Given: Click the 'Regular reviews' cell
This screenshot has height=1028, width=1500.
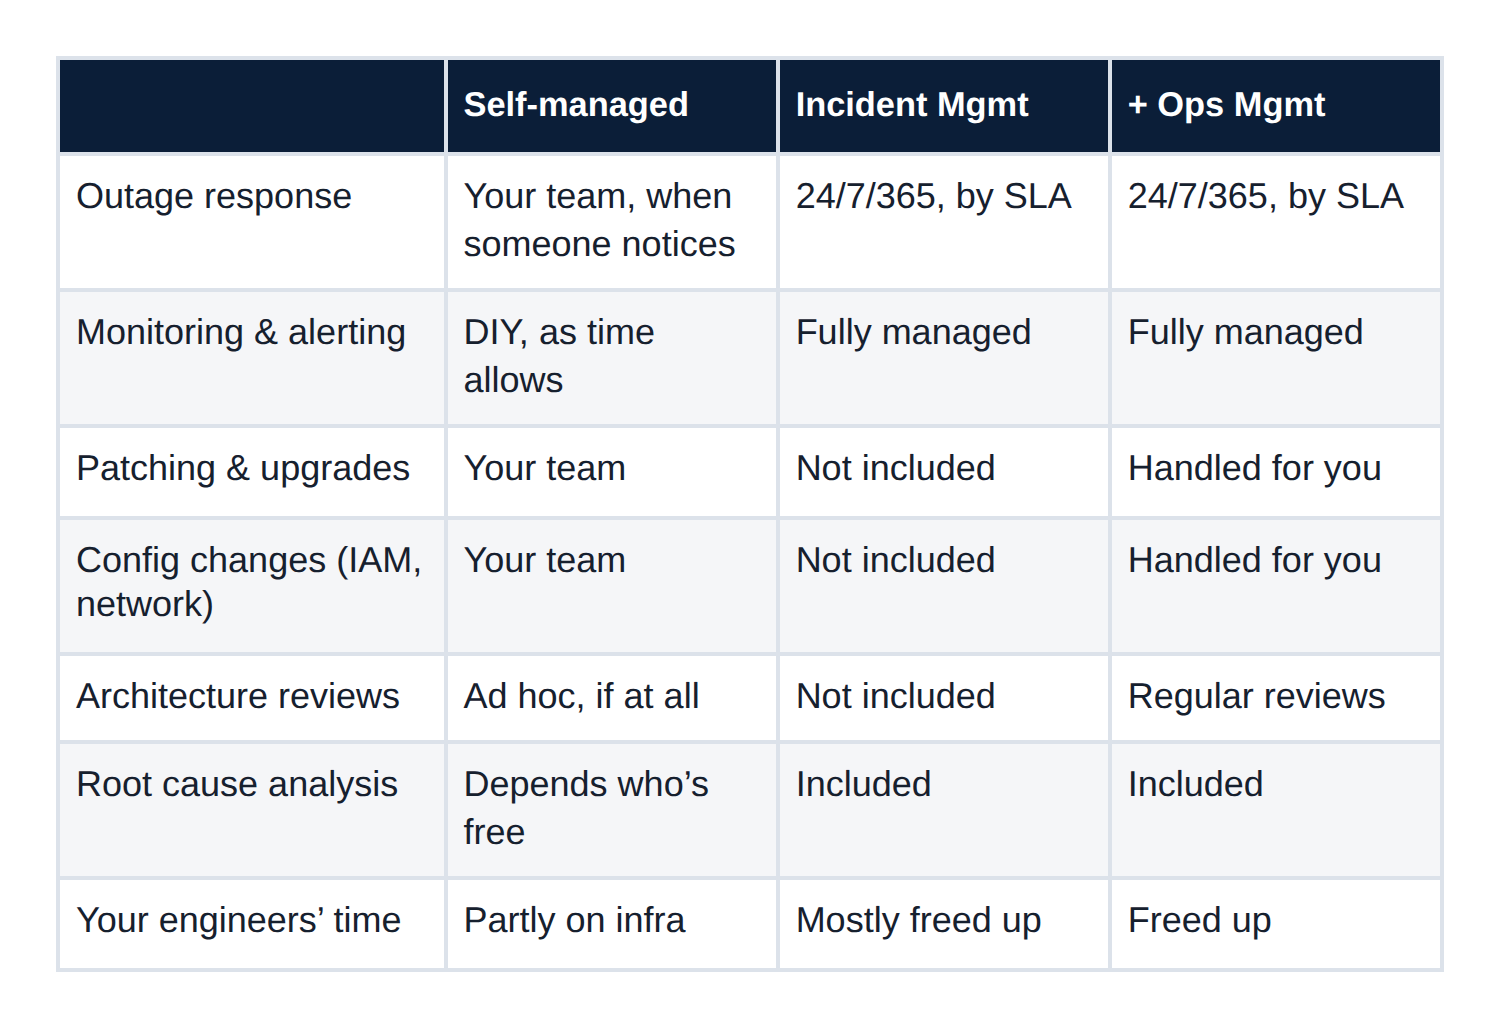Looking at the screenshot, I should click(x=1275, y=698).
